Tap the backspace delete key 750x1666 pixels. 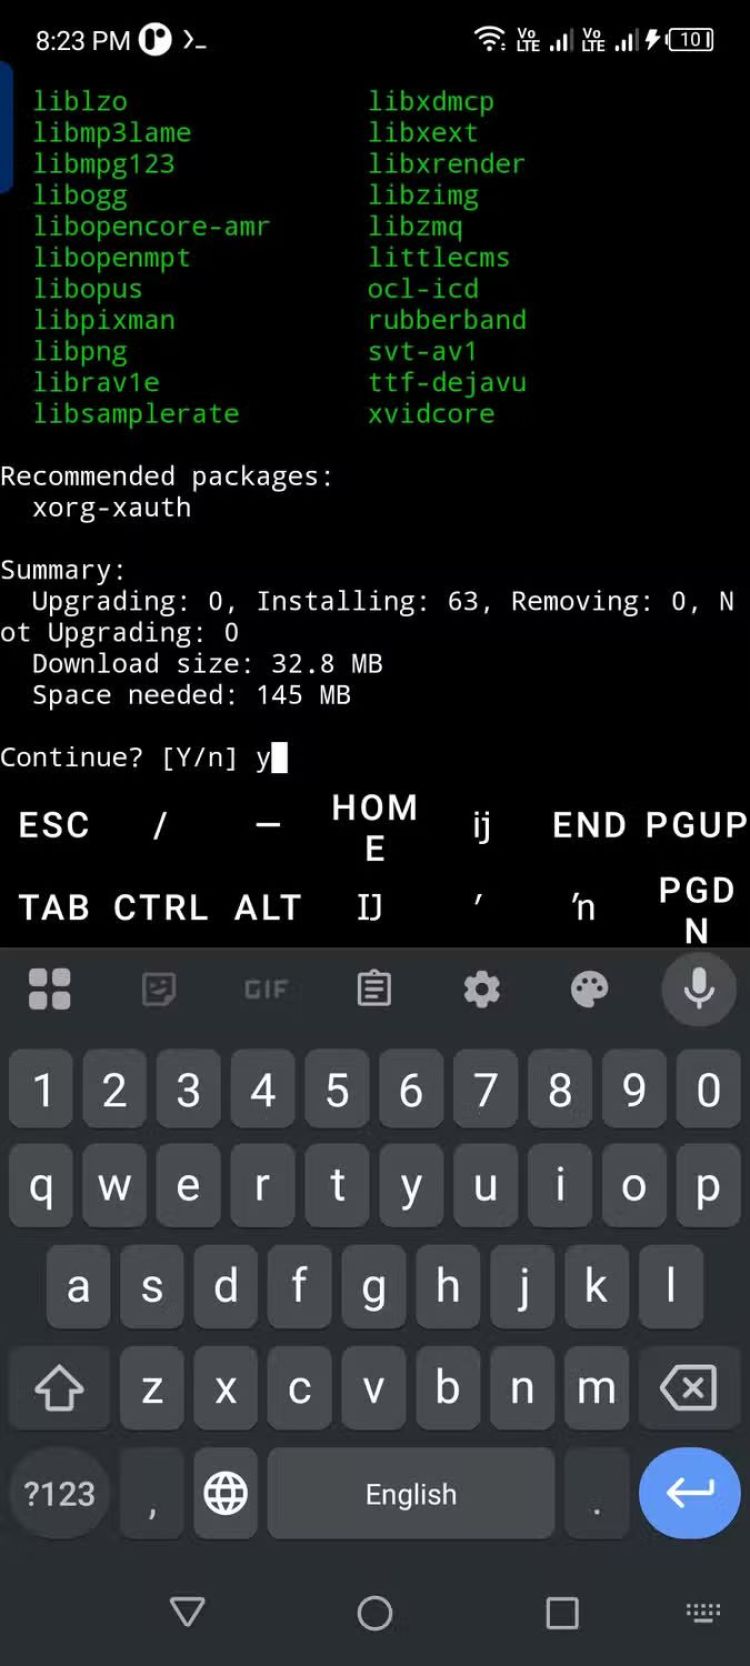point(689,1387)
